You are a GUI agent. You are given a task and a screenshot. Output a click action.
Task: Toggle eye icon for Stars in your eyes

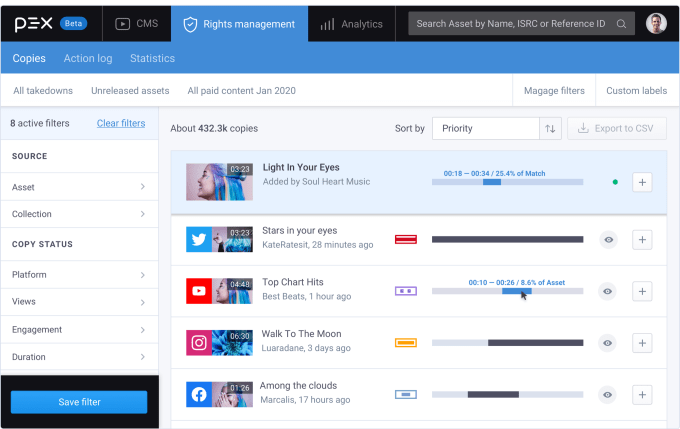tap(607, 239)
